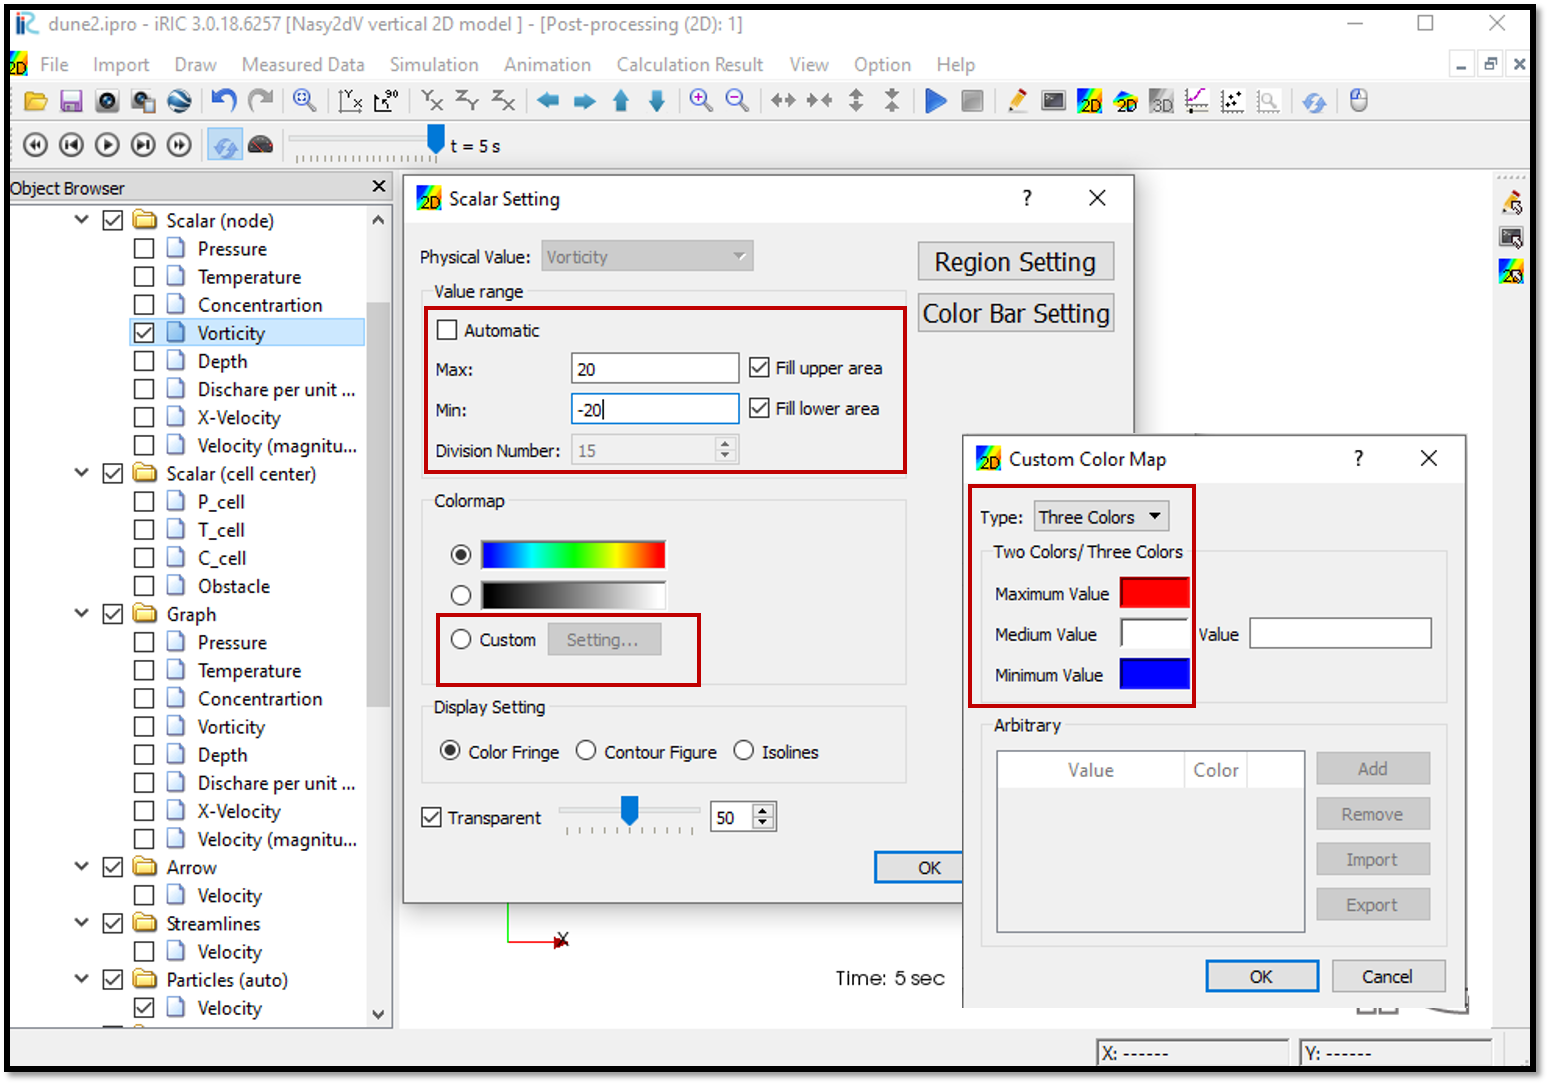
Task: Collapse the Streamlines tree folder
Action: 82,923
